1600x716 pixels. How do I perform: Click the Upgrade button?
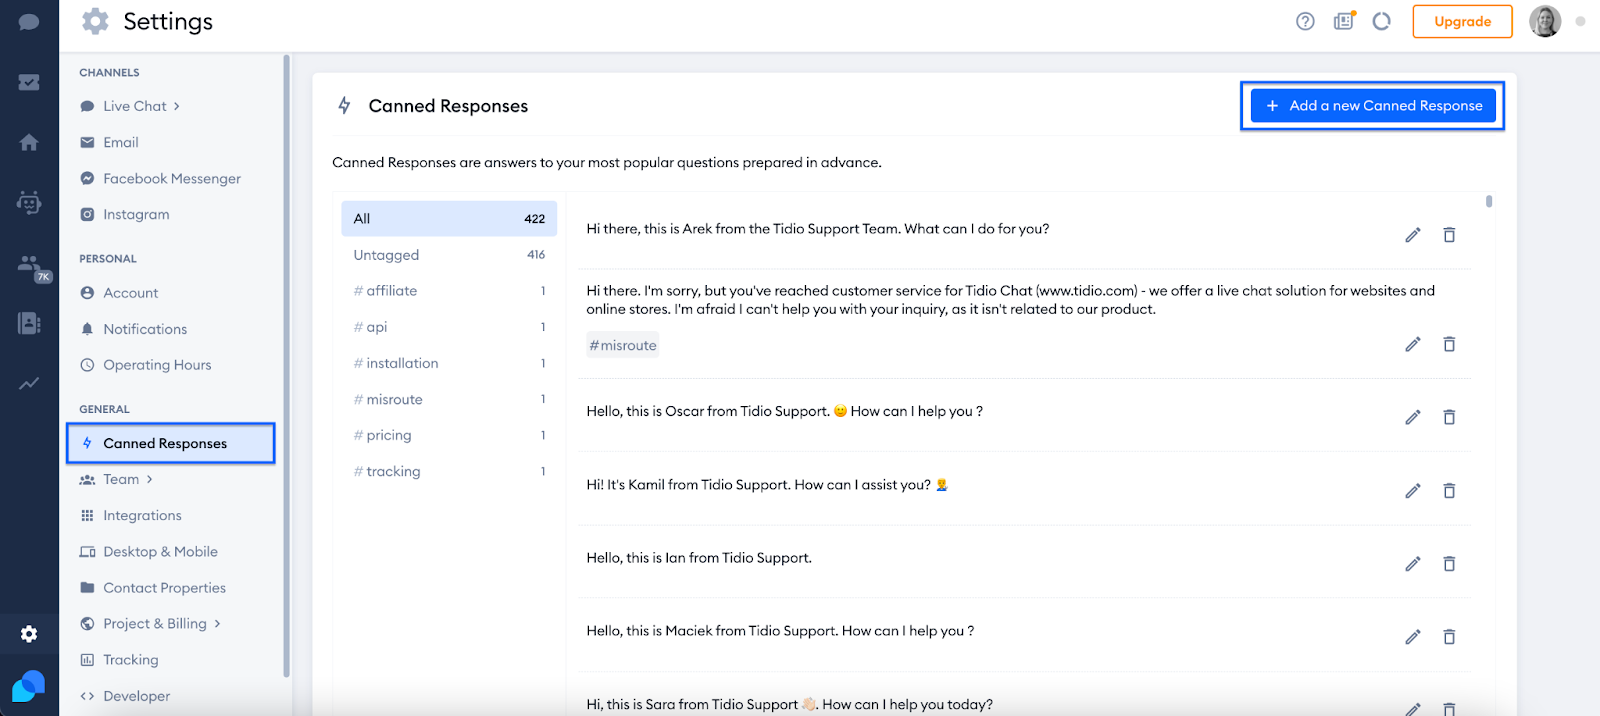[x=1462, y=21]
